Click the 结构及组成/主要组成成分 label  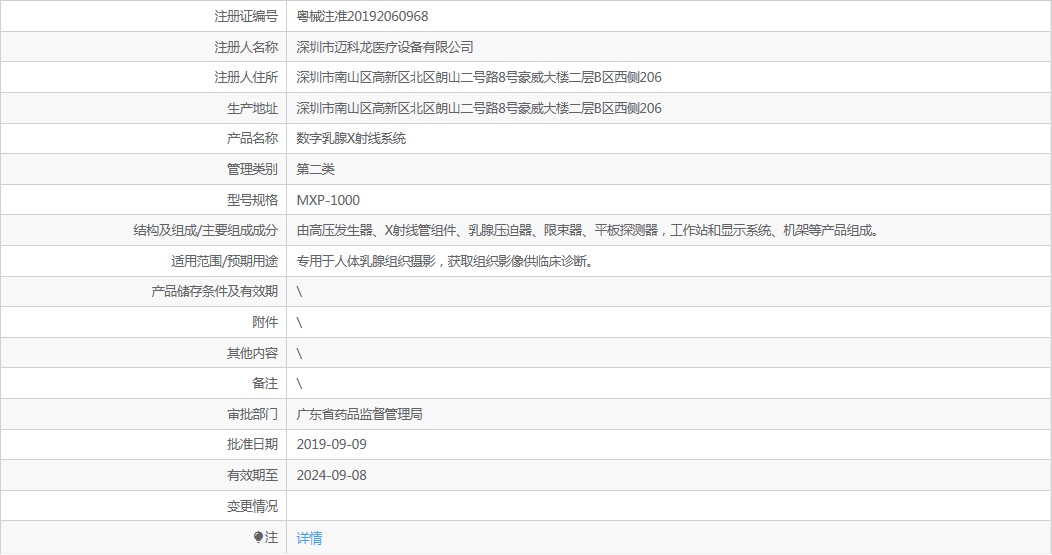pyautogui.click(x=205, y=230)
